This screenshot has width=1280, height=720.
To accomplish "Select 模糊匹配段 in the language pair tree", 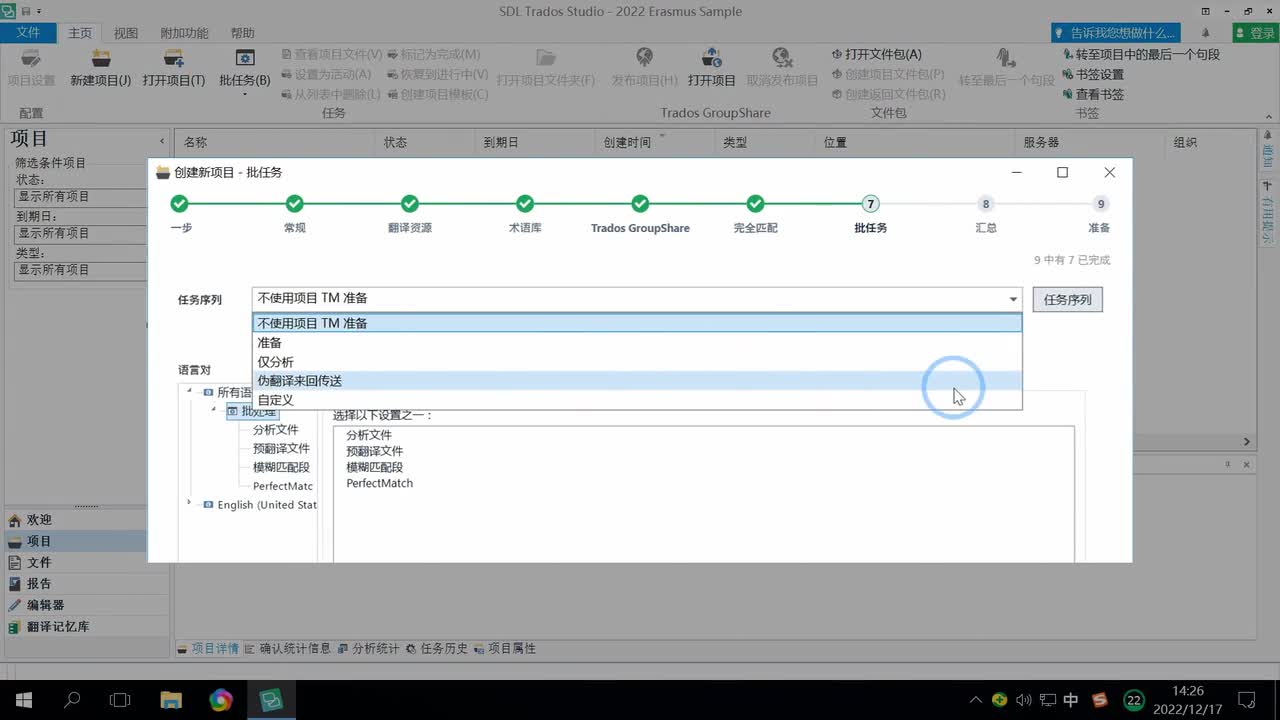I will [x=281, y=467].
